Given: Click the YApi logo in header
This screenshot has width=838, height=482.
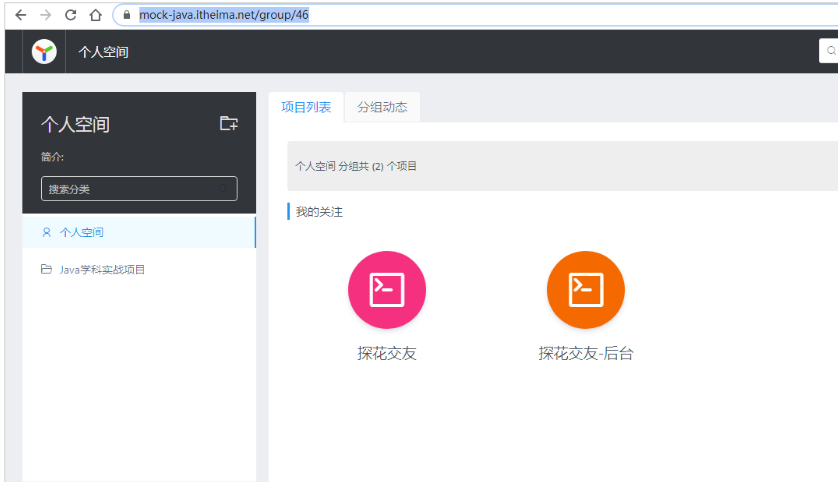Looking at the screenshot, I should [x=44, y=52].
